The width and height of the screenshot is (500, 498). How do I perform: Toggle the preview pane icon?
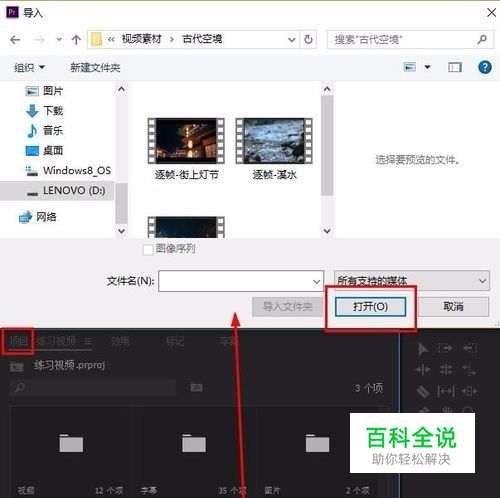coord(455,67)
